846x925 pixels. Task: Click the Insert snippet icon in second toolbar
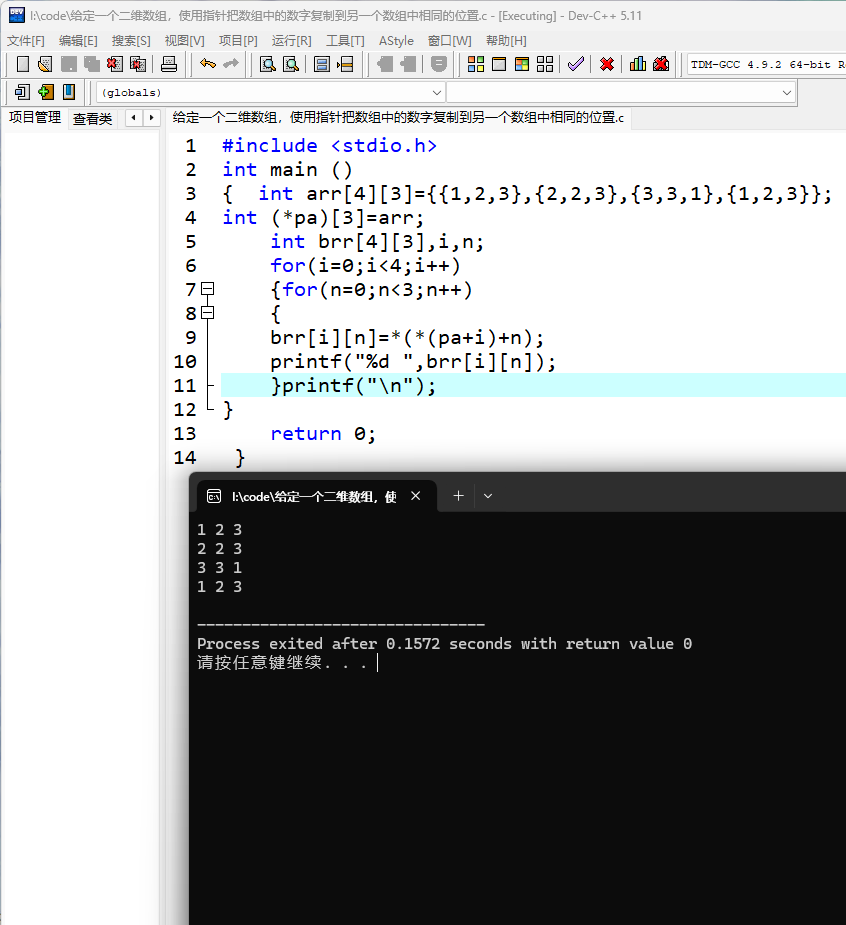pos(22,92)
